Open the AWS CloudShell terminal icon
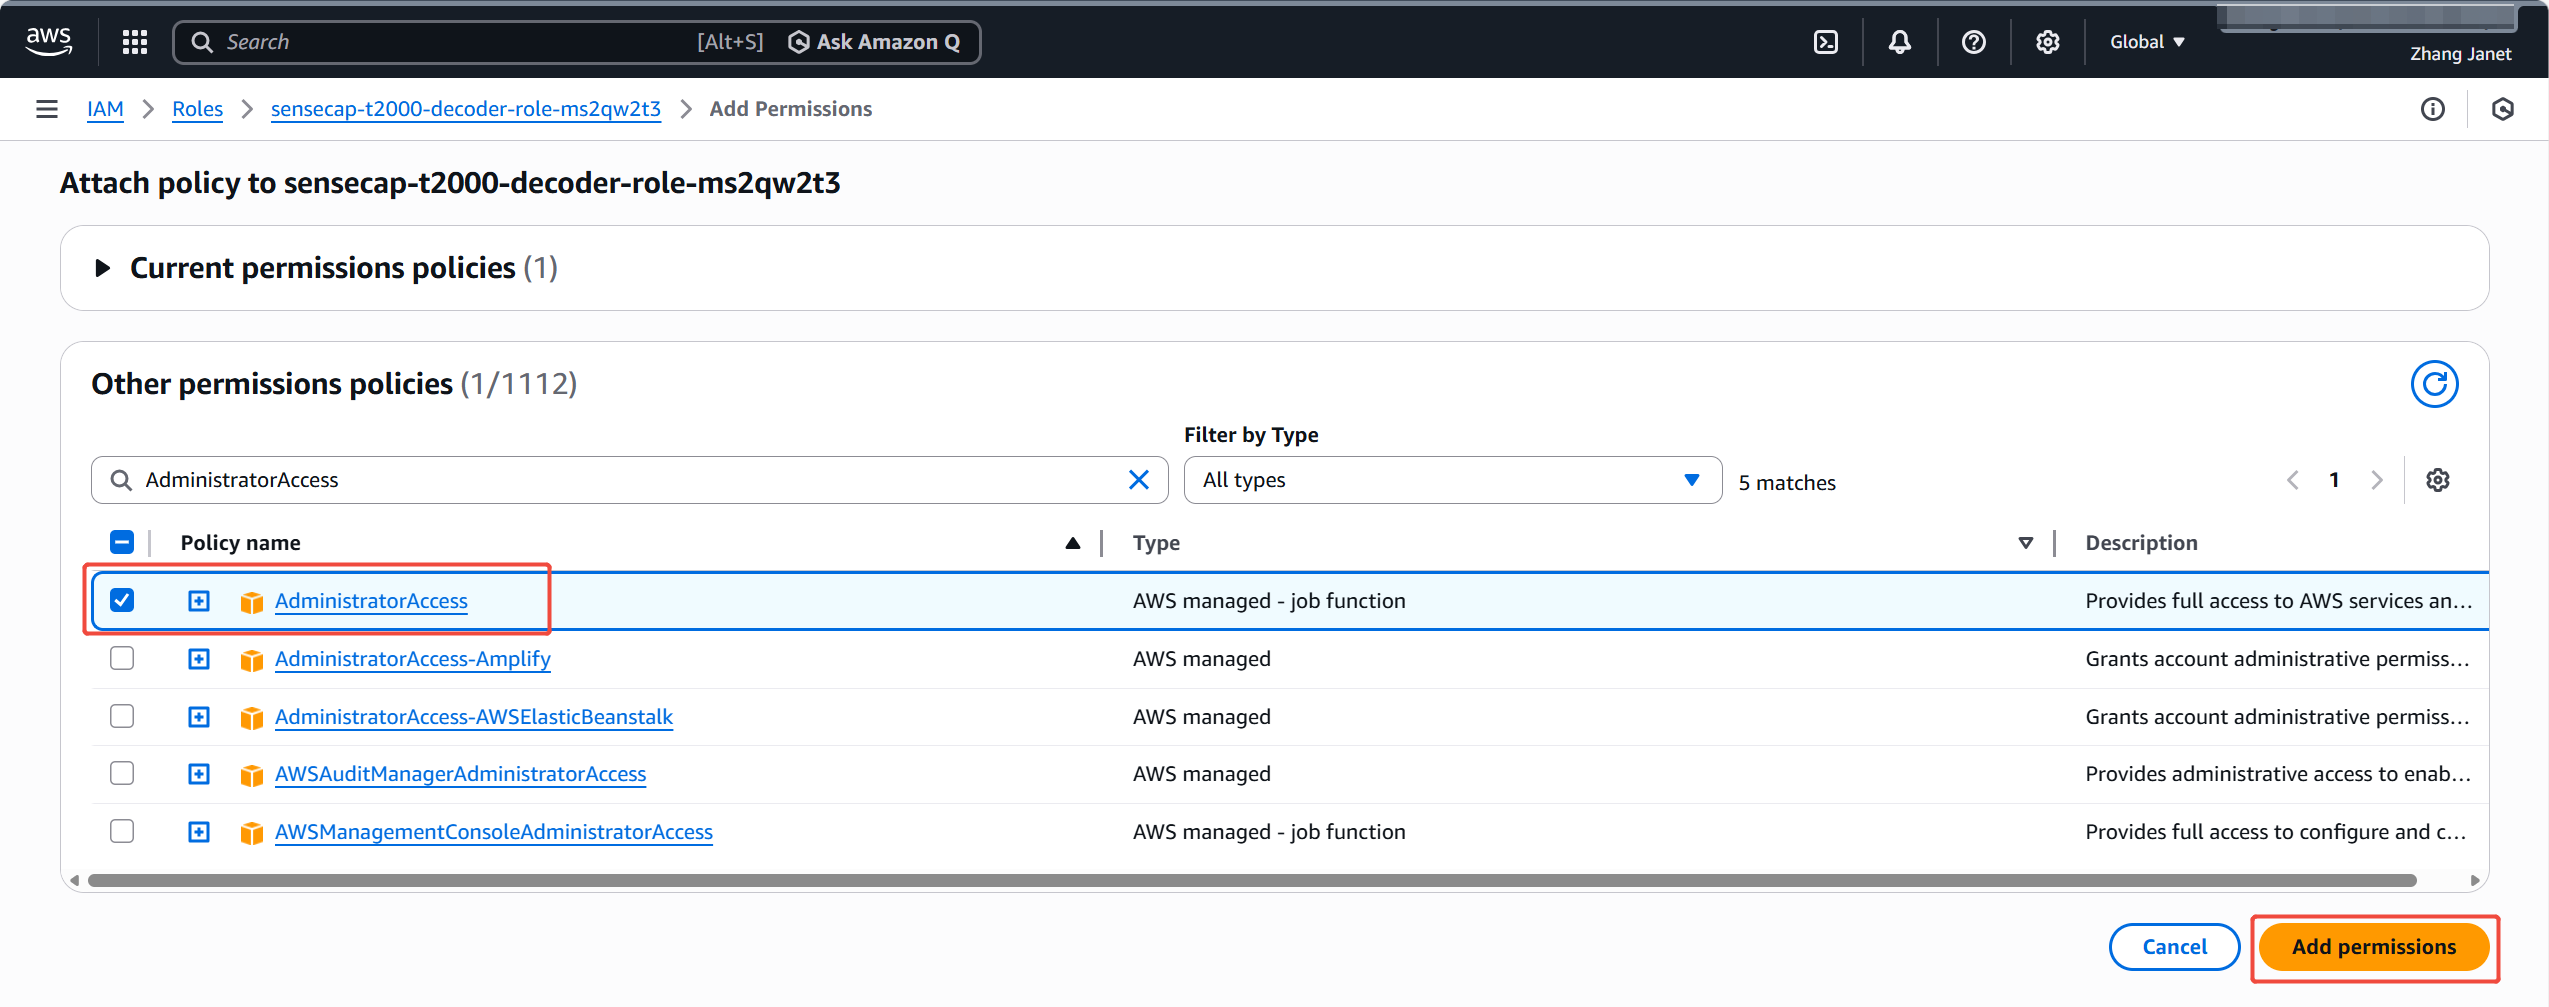This screenshot has height=1007, width=2549. 1825,42
